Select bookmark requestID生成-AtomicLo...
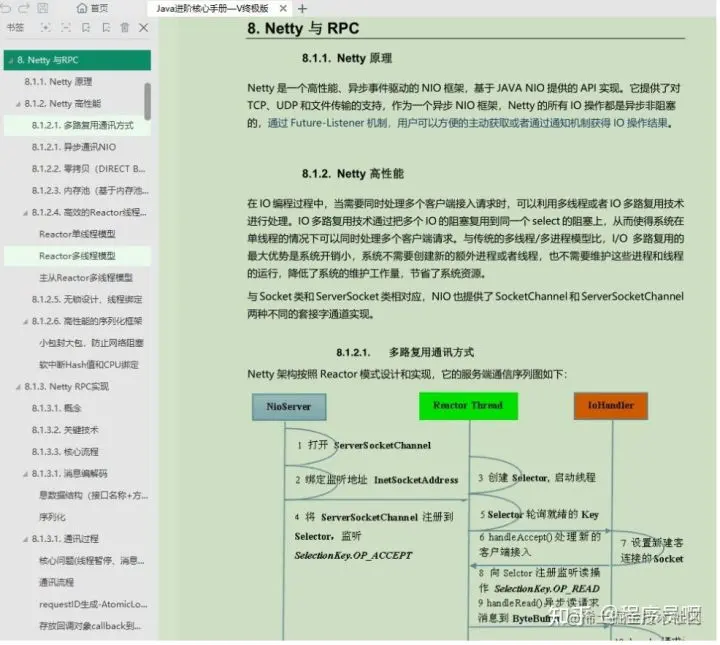Viewport: 720px width, 645px height. pos(93,604)
